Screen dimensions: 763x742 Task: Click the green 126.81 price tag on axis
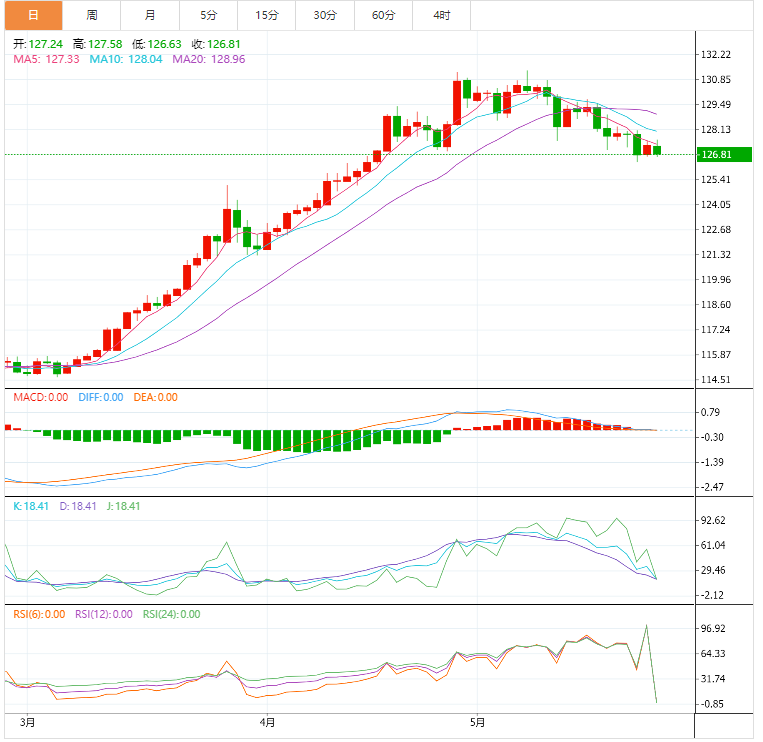724,155
